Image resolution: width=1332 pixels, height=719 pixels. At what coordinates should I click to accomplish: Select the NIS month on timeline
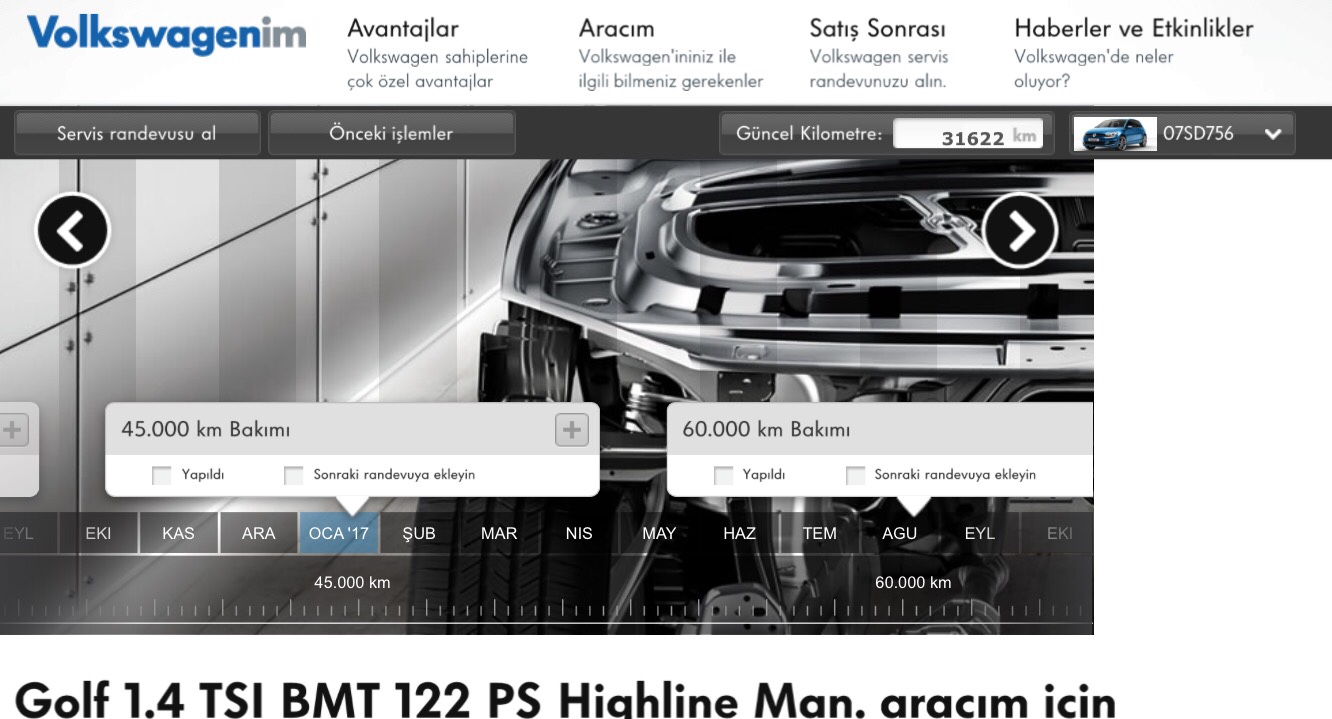(579, 533)
